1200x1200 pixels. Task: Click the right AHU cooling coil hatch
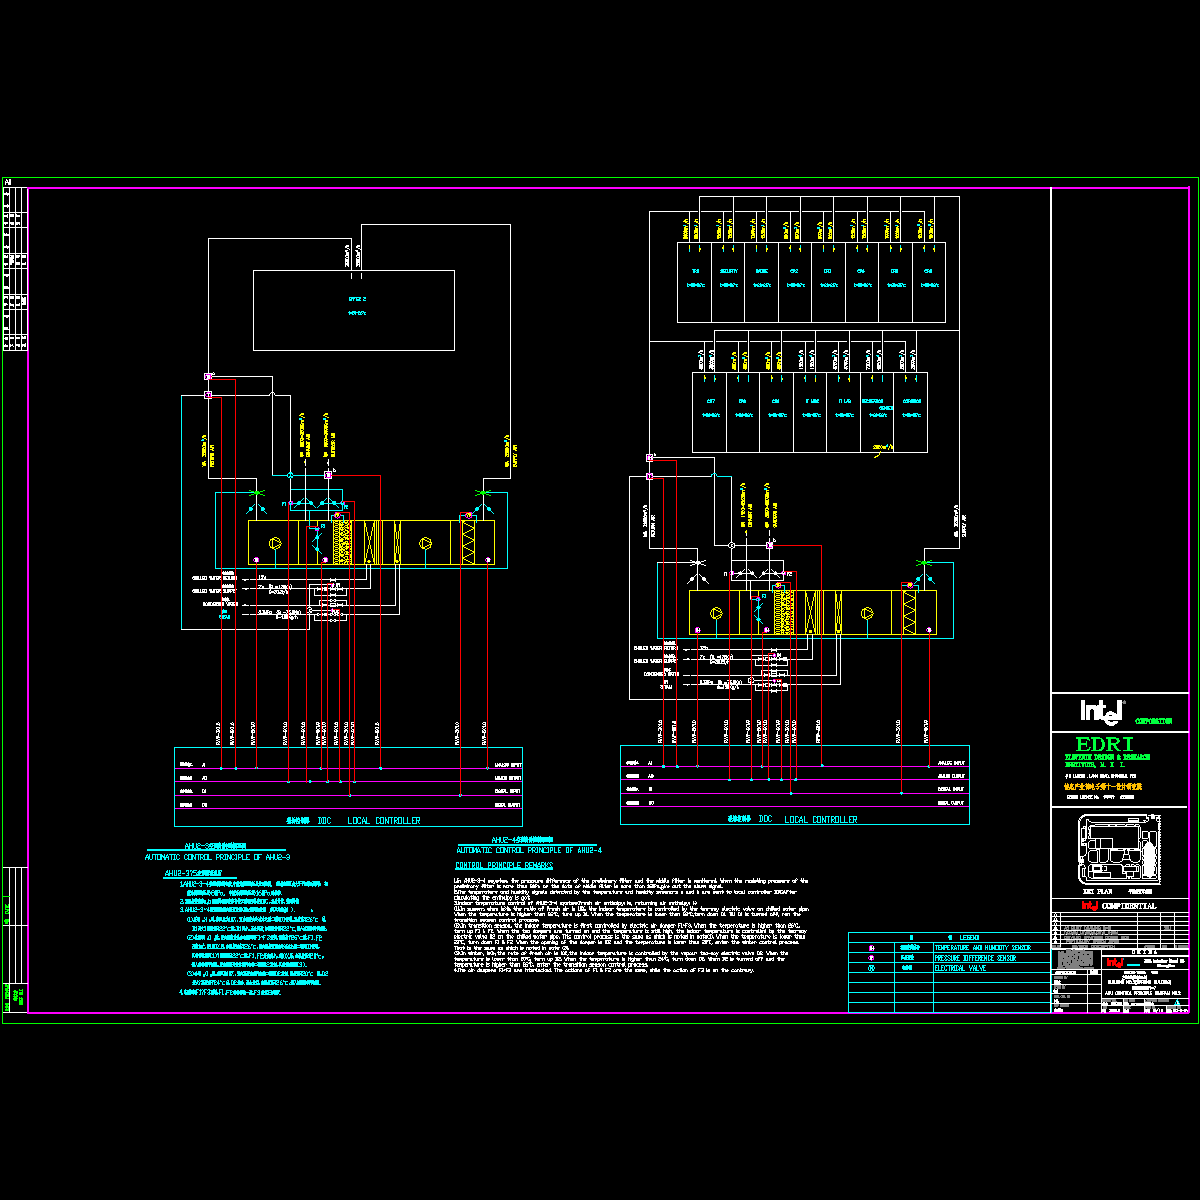click(x=784, y=612)
